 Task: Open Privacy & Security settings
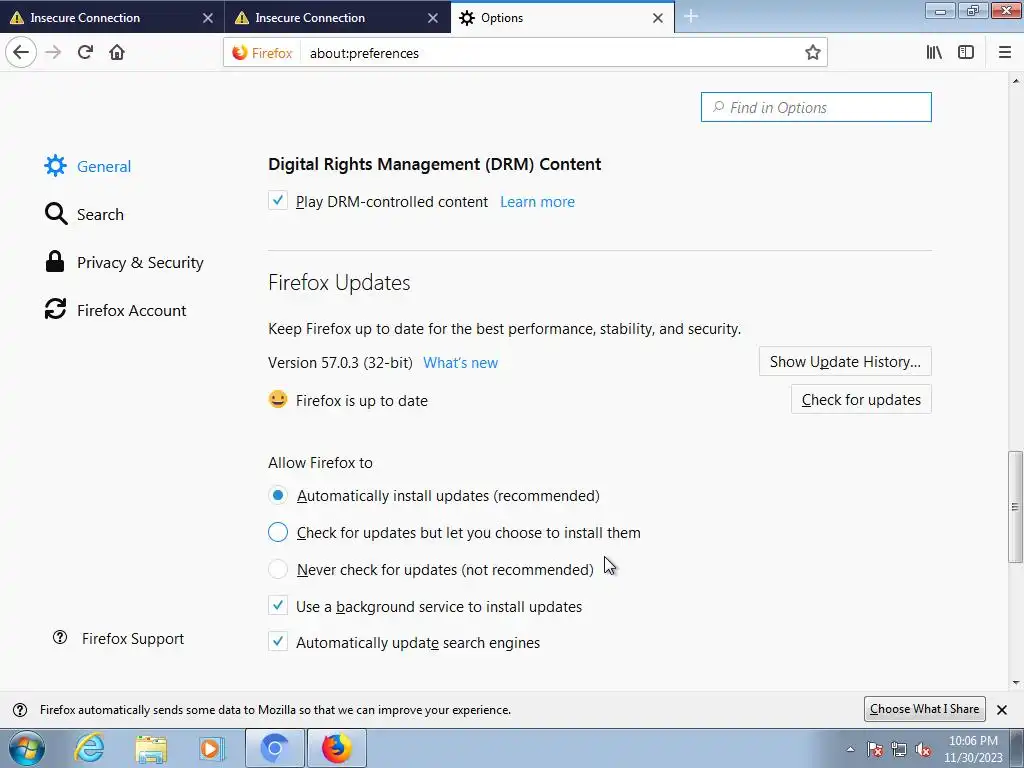[x=124, y=263]
